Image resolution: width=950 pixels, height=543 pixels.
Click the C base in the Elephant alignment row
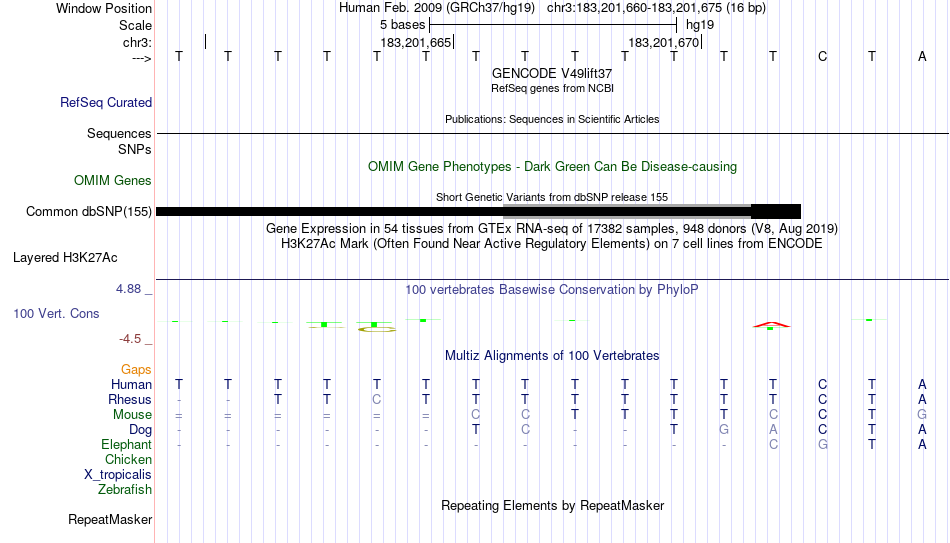tap(773, 444)
